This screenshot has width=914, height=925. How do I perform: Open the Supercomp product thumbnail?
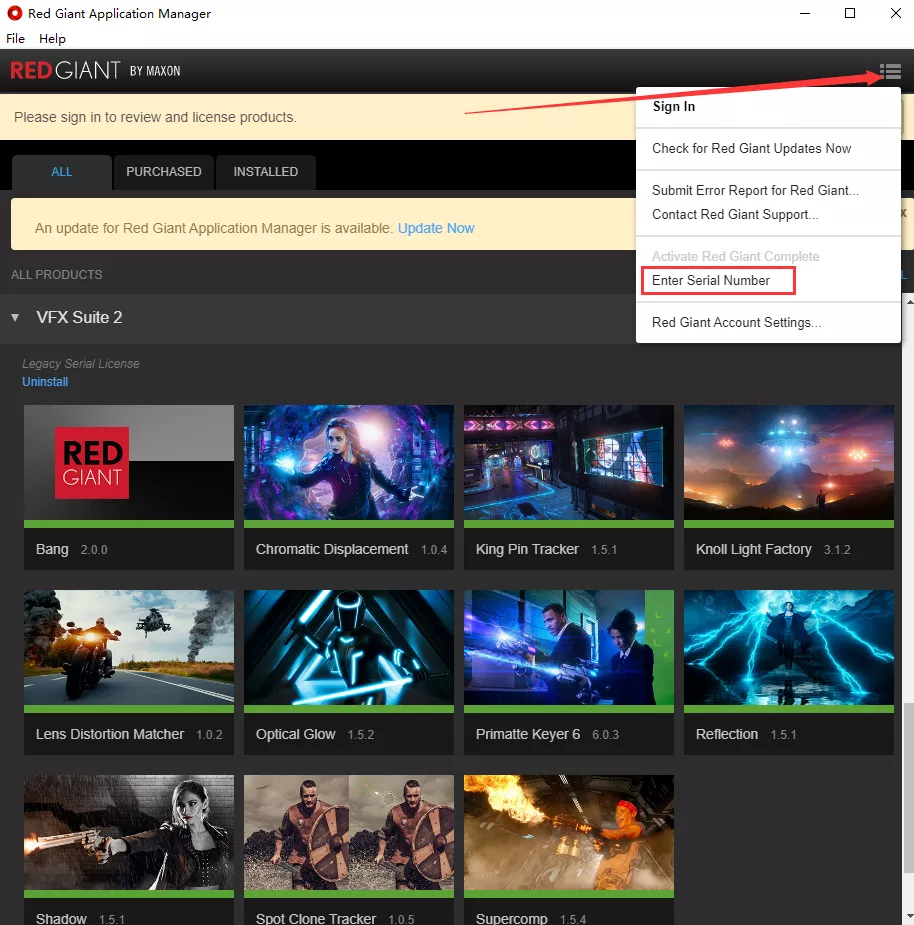pos(569,833)
